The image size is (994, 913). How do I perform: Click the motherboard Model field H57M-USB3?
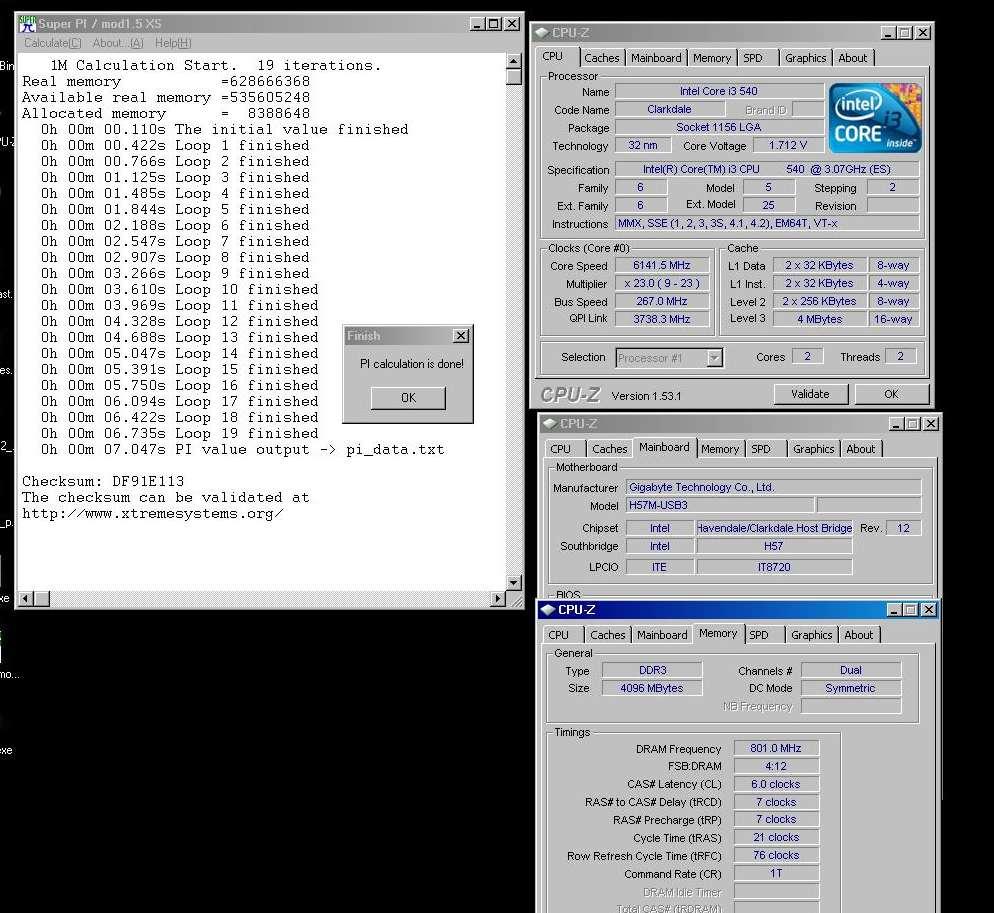[720, 505]
